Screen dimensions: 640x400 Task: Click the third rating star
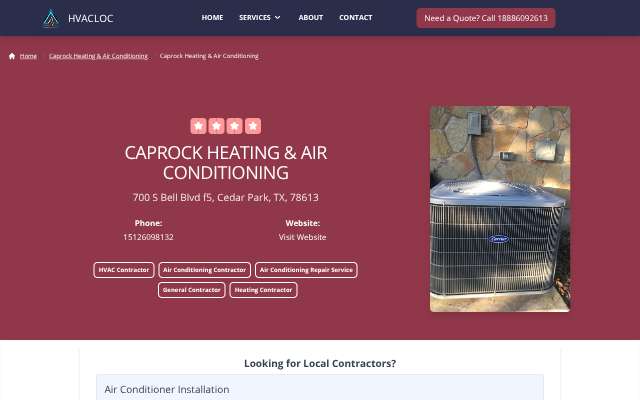(x=235, y=126)
